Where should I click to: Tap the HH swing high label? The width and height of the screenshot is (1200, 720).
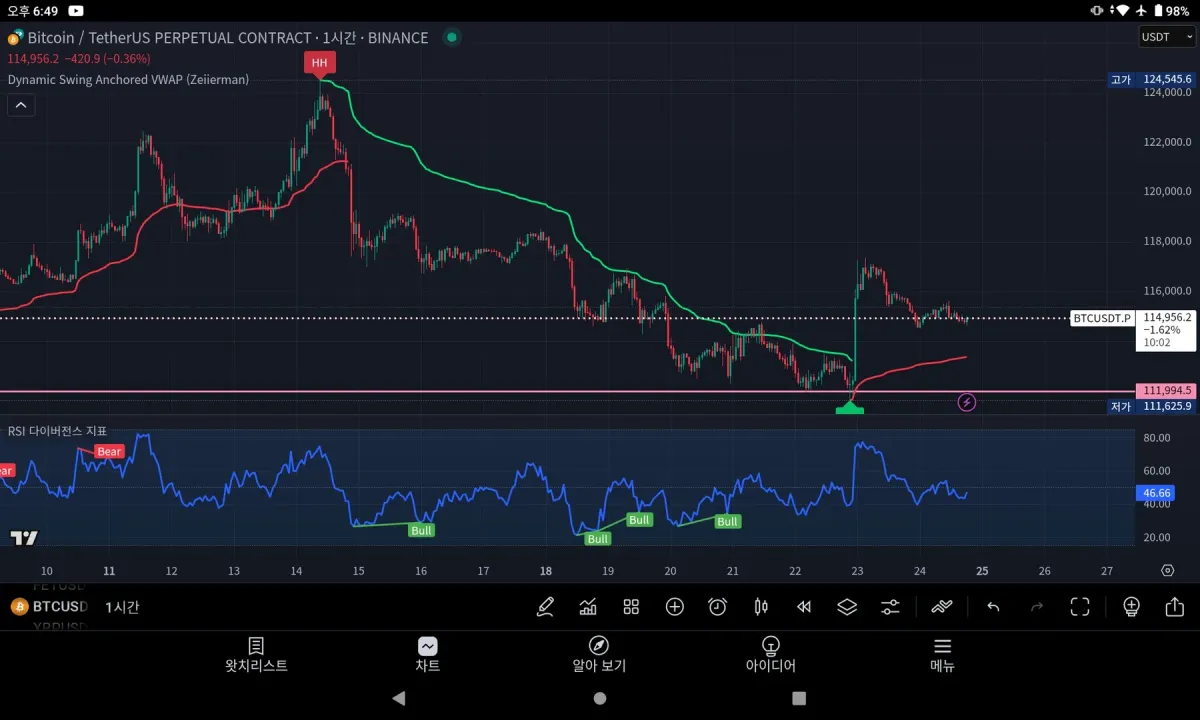pyautogui.click(x=319, y=64)
